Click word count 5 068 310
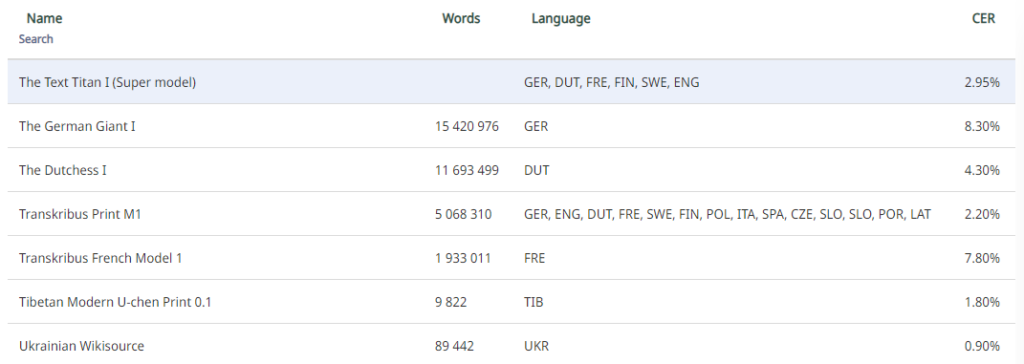This screenshot has height=364, width=1024. [x=464, y=214]
